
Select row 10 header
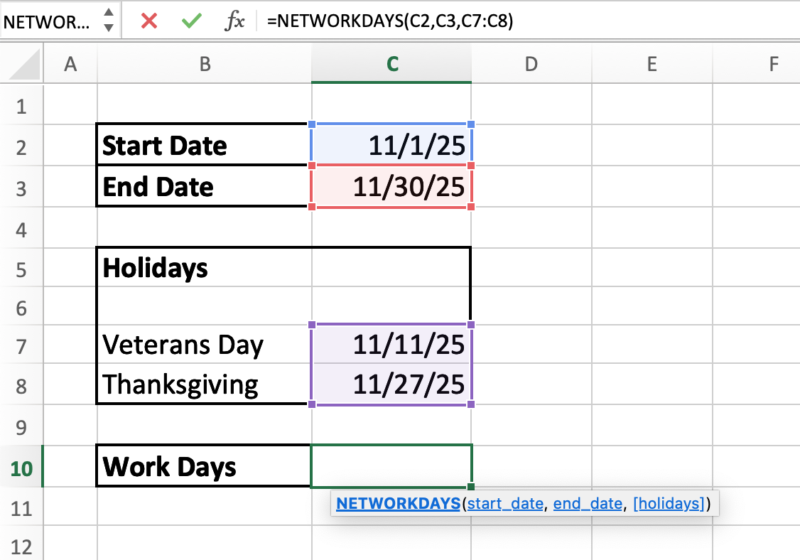21,467
